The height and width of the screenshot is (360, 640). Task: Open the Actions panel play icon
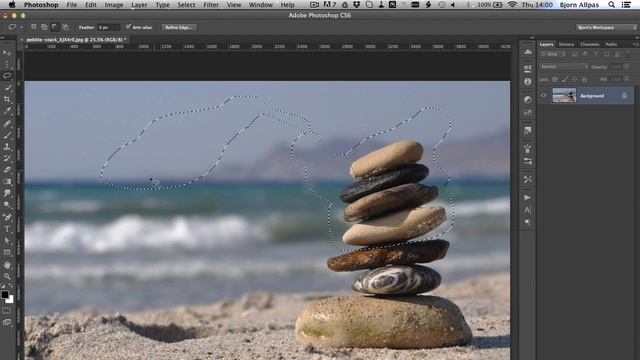pyautogui.click(x=527, y=198)
